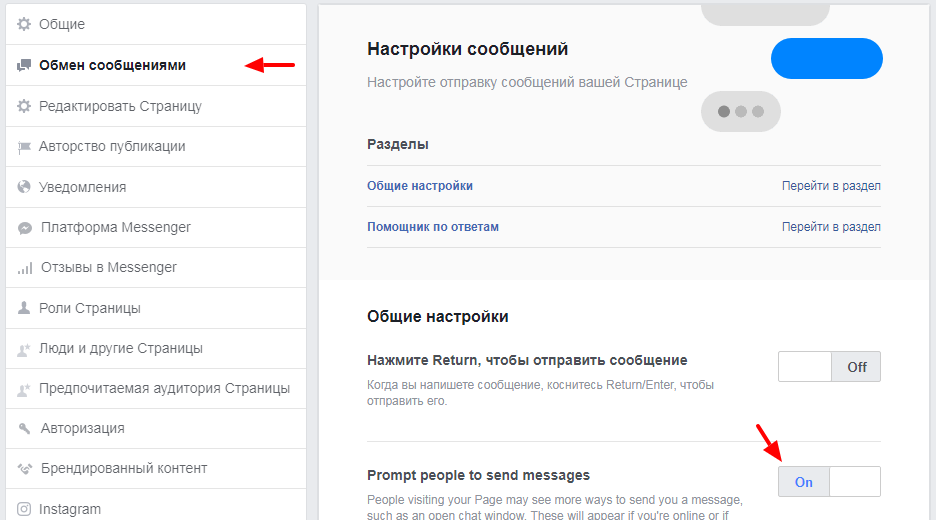Click 'Настройте отправку сообщений вашей Странице' text
The height and width of the screenshot is (520, 936).
527,82
